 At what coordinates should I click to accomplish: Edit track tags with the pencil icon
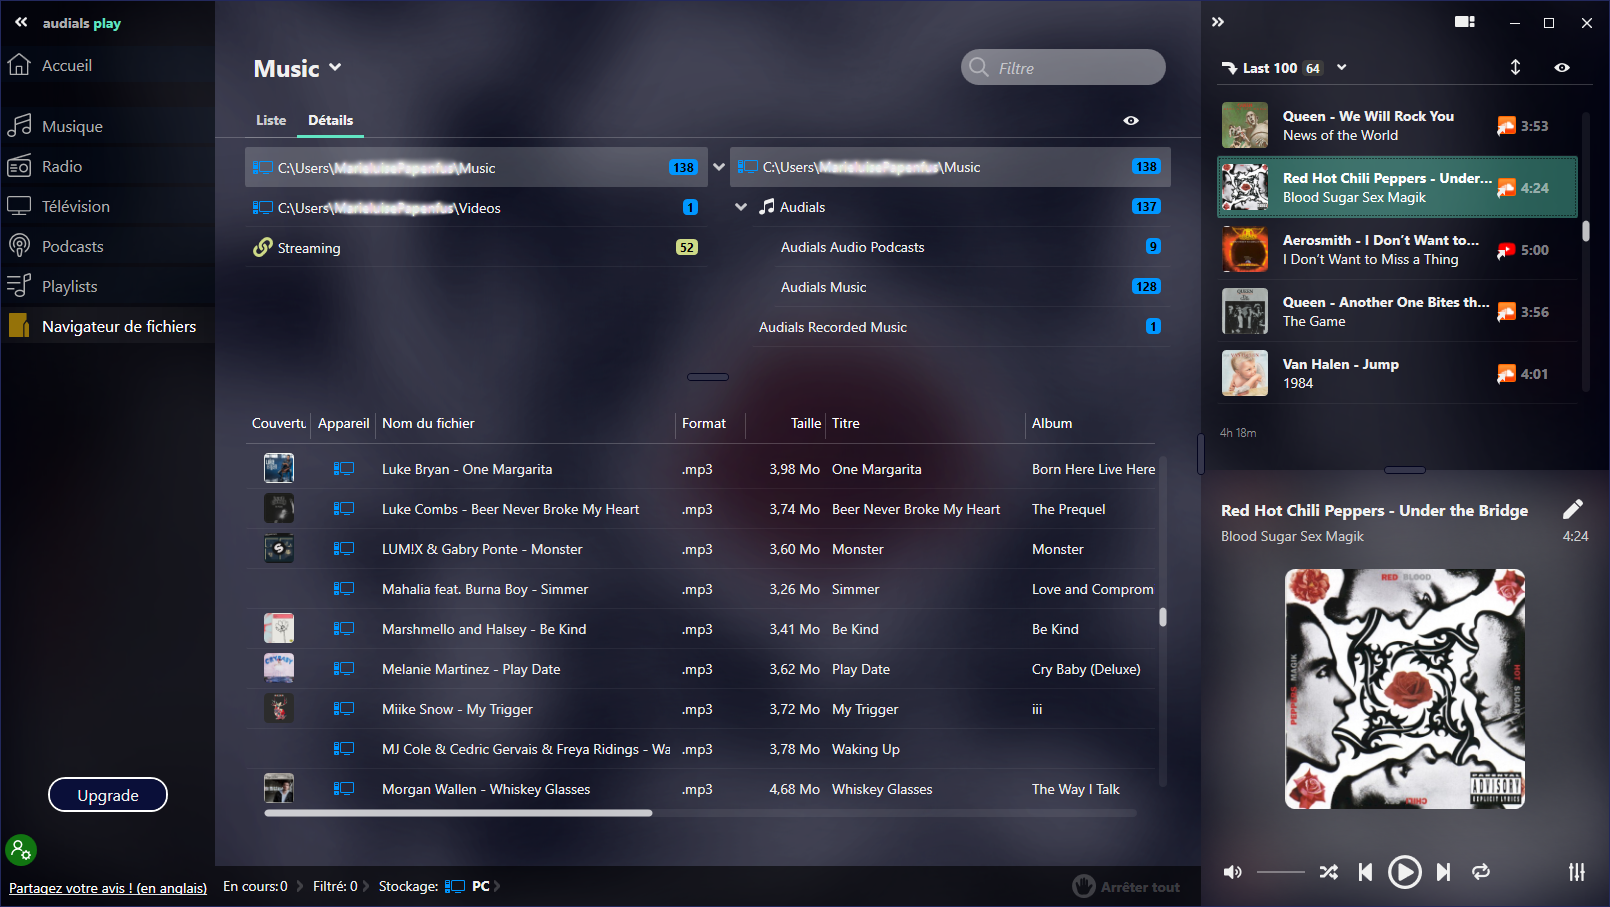(1573, 510)
